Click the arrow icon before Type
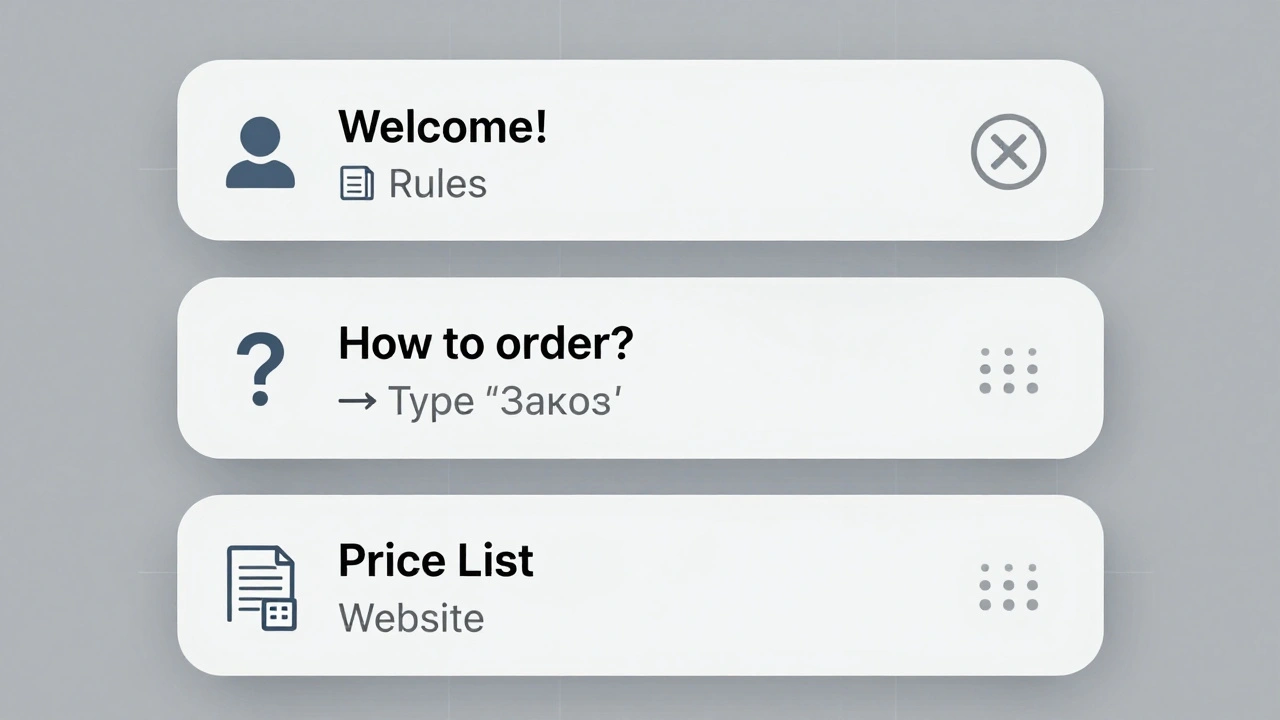 [357, 402]
